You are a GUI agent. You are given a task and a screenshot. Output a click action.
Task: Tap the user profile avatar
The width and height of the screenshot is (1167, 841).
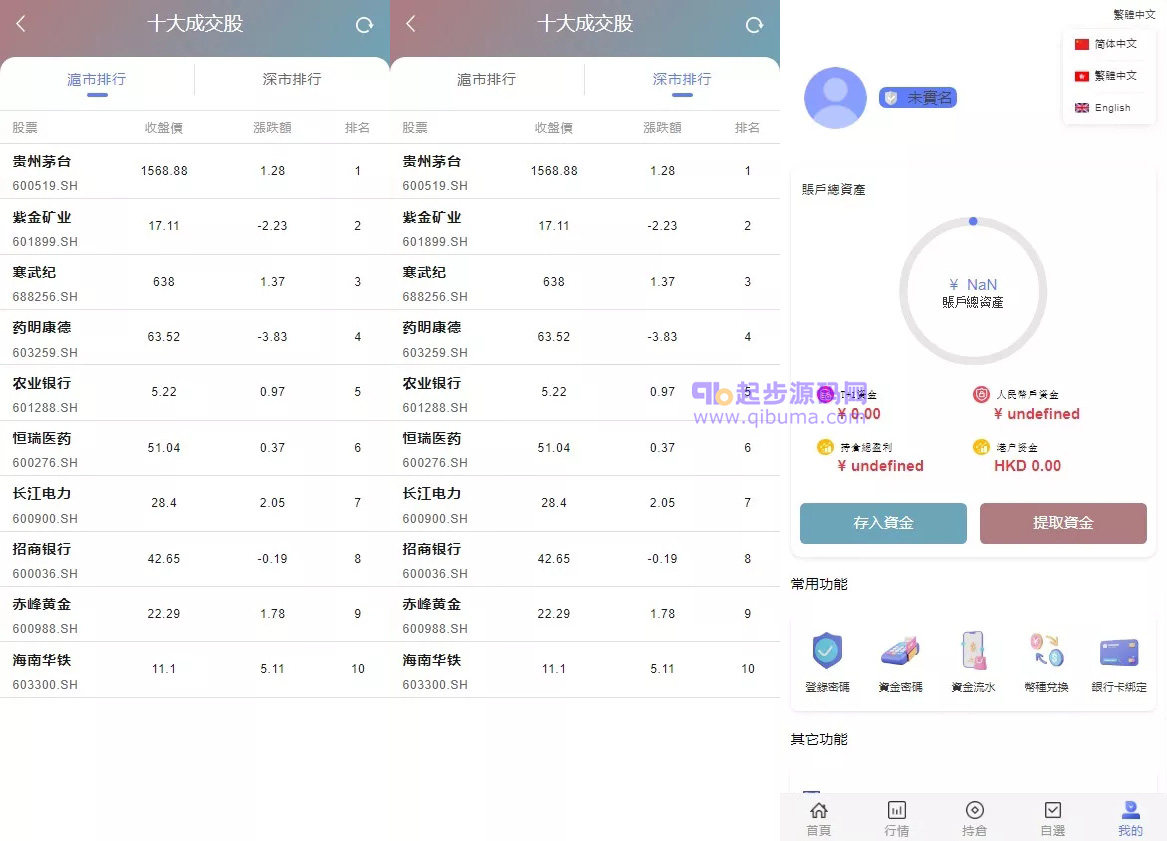835,98
